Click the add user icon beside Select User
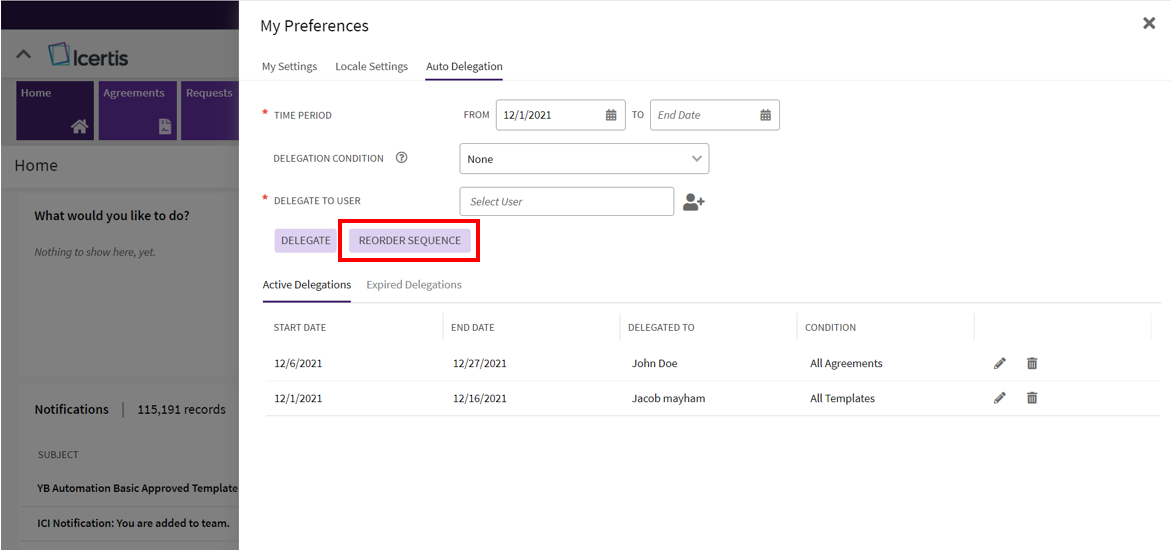This screenshot has height=550, width=1171. point(693,202)
